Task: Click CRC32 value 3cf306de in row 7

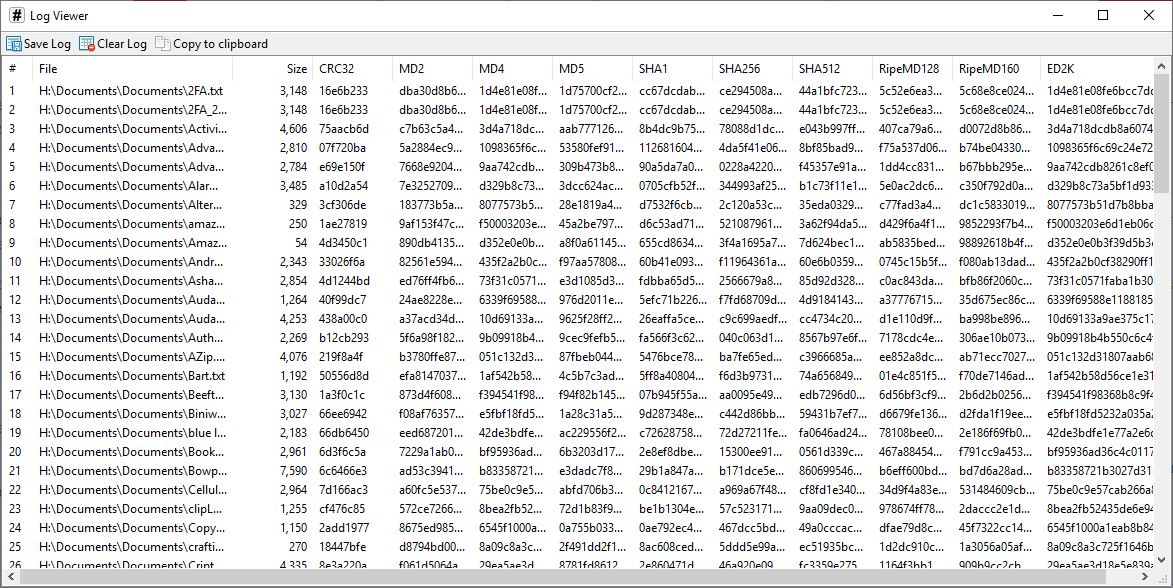Action: click(343, 205)
